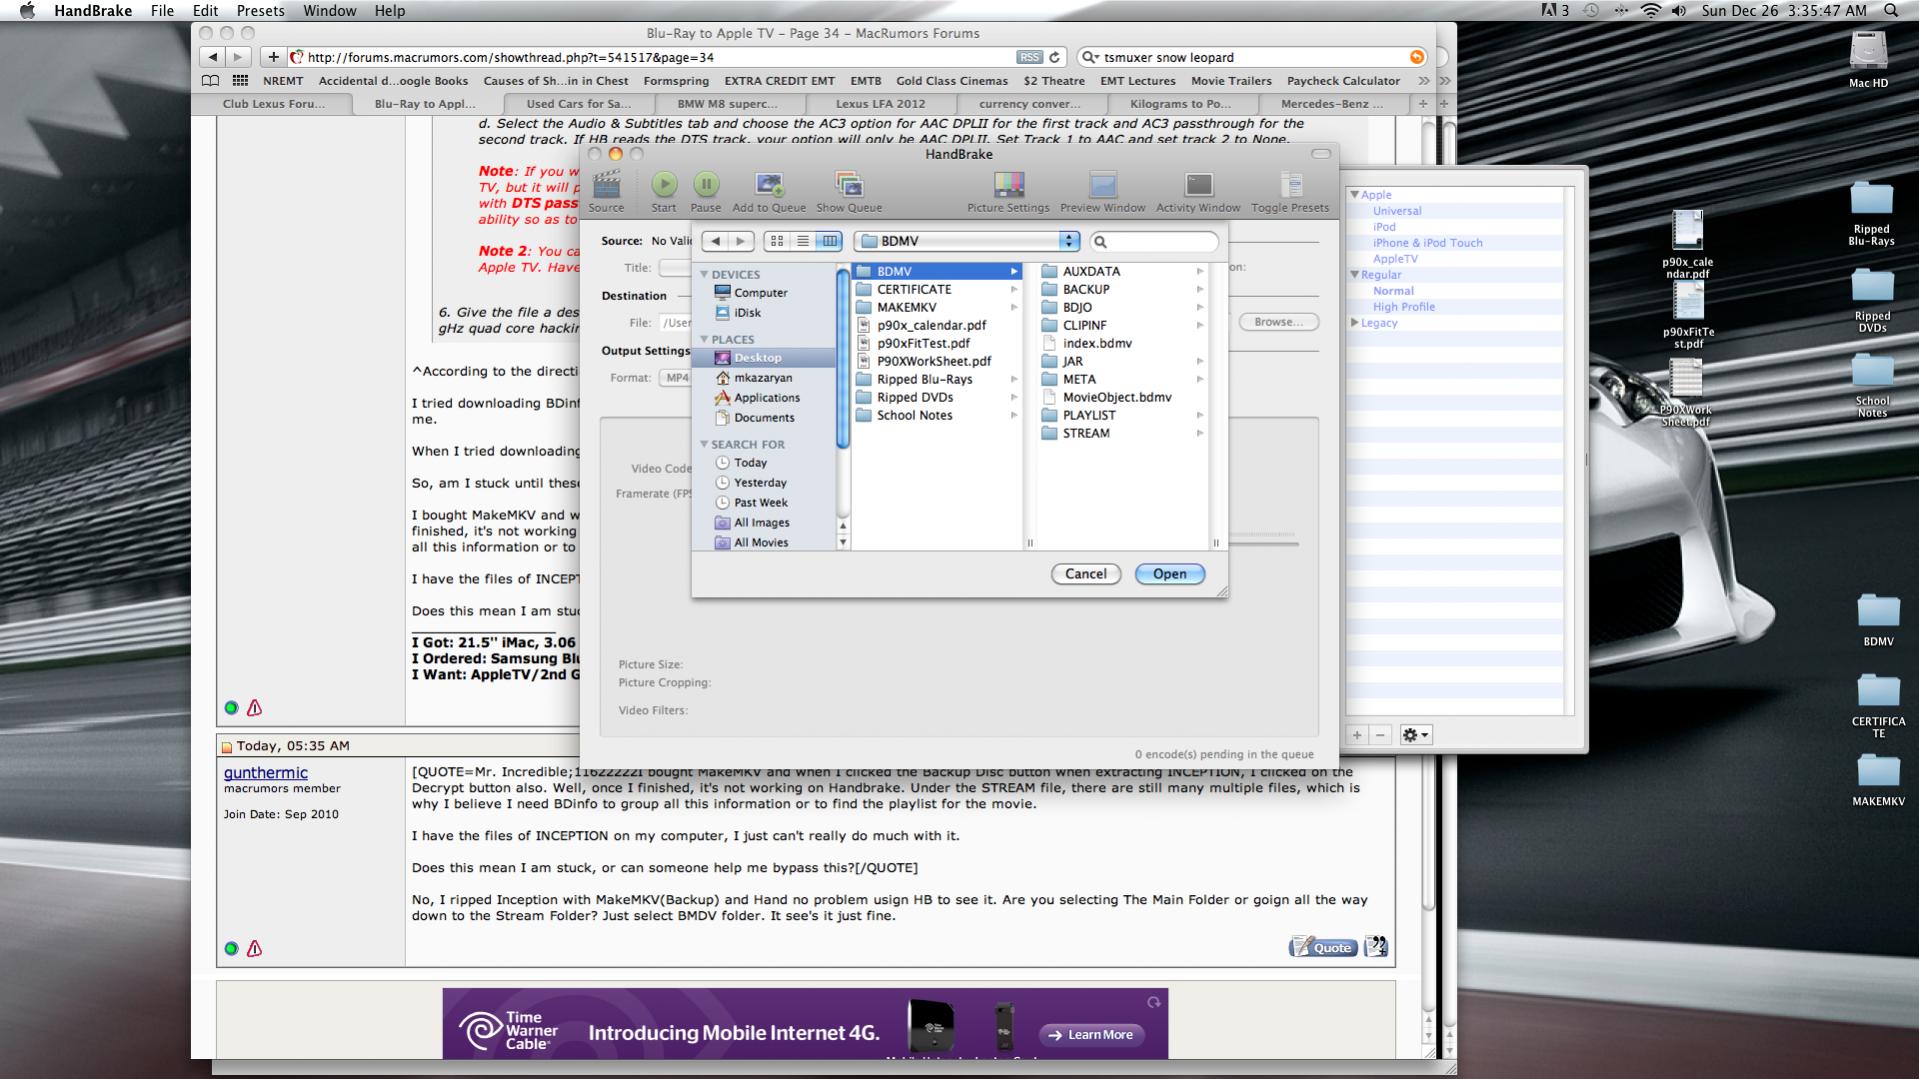The width and height of the screenshot is (1919, 1079).
Task: Collapse the PLACES sidebar section
Action: 704,339
